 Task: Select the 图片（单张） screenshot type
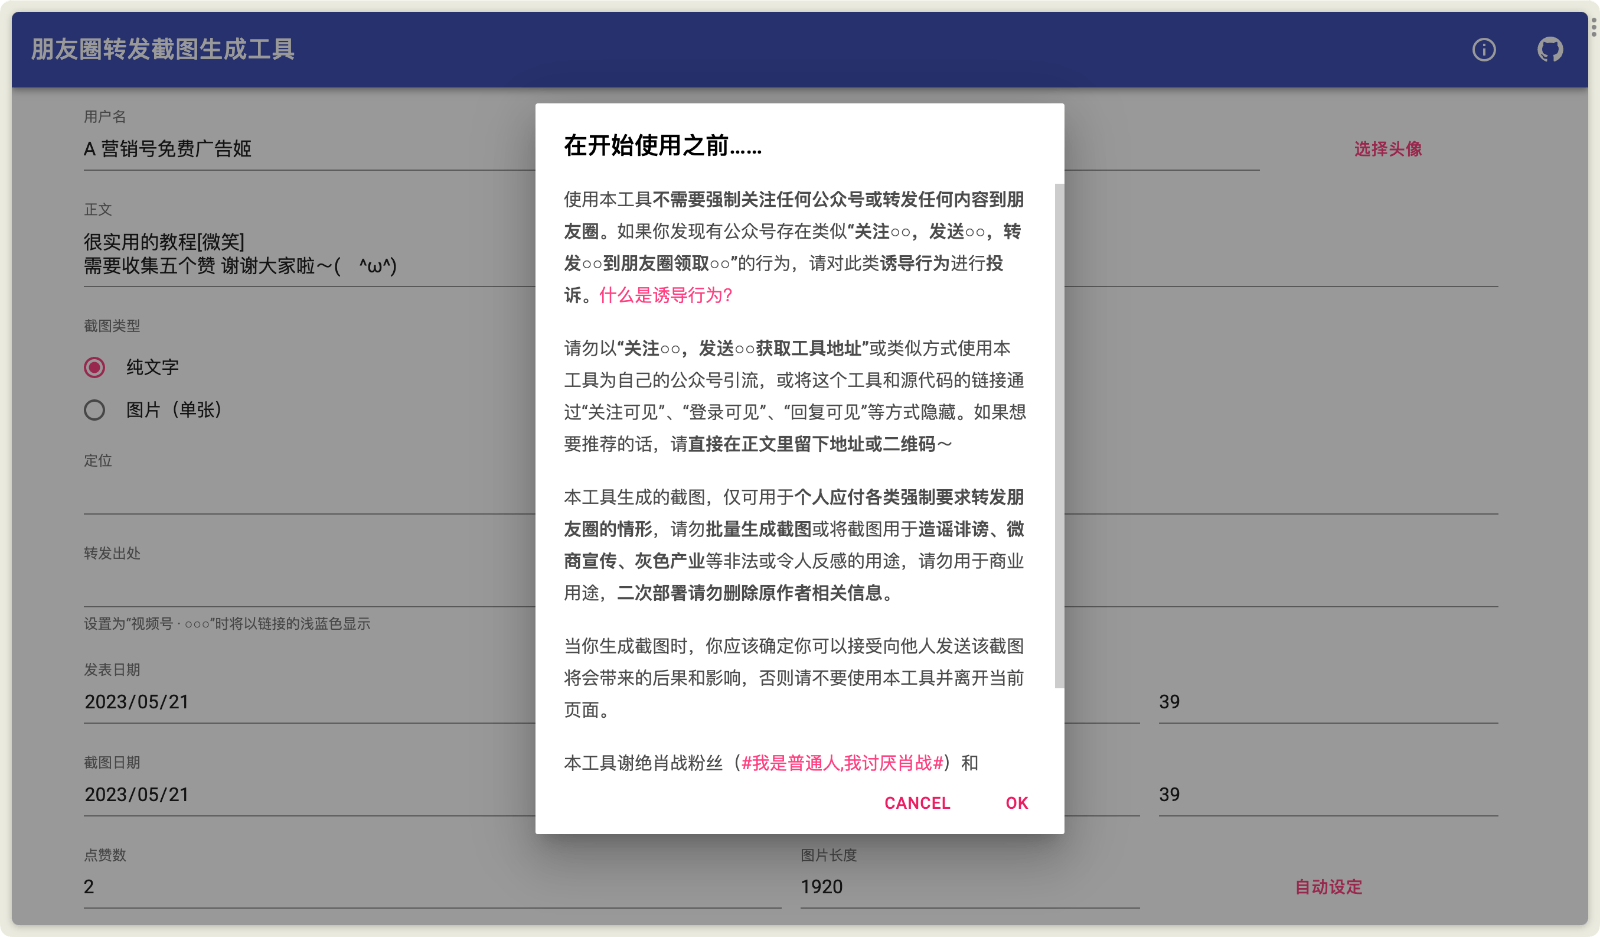pos(94,410)
